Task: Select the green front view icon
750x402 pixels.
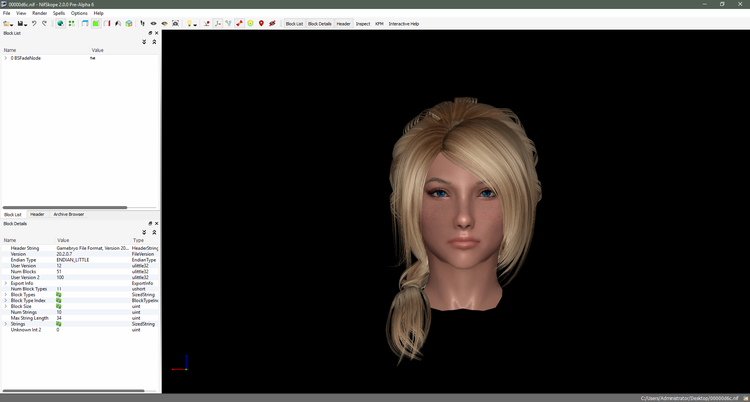Action: [96, 23]
